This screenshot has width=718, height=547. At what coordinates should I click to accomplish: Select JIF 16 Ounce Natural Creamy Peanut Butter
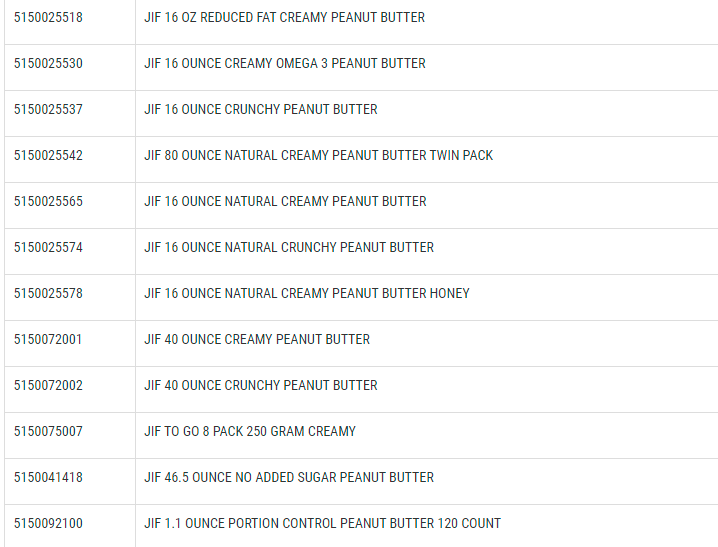tap(285, 202)
